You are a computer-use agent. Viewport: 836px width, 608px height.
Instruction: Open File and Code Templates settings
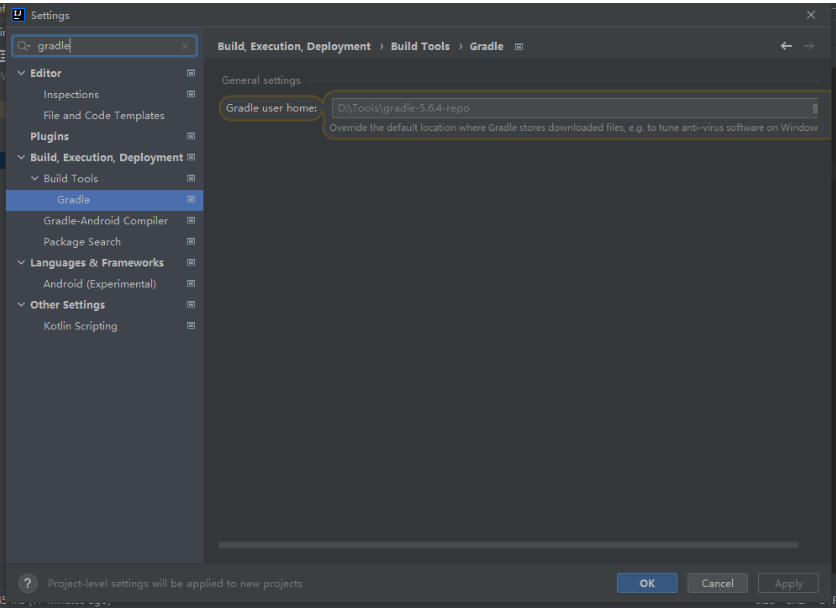pyautogui.click(x=104, y=116)
